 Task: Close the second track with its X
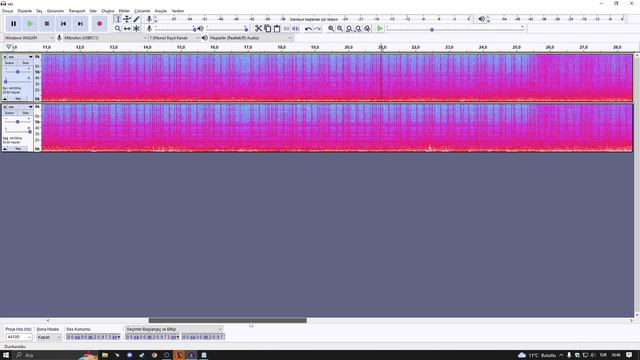[5, 107]
